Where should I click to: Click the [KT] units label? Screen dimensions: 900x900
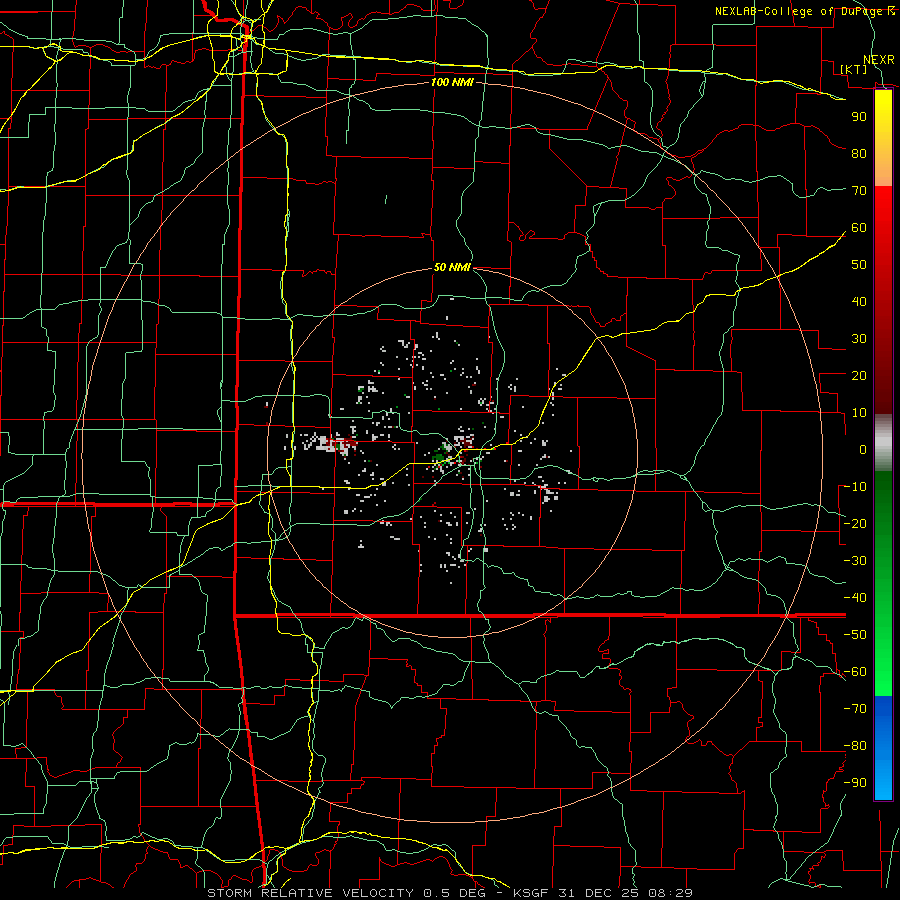coord(854,69)
